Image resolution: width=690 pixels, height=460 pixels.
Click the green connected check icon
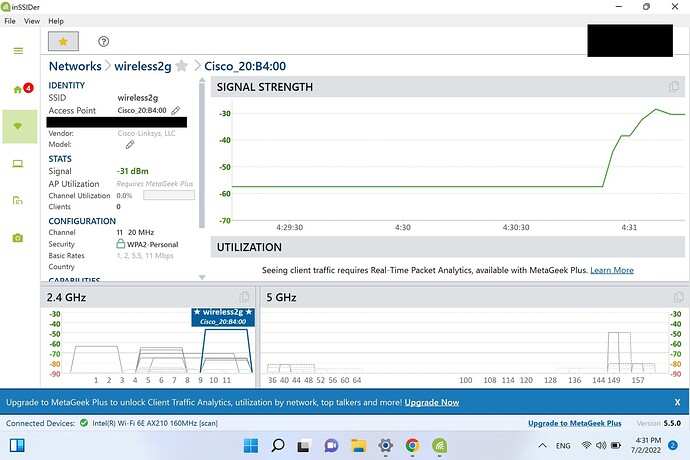click(84, 423)
